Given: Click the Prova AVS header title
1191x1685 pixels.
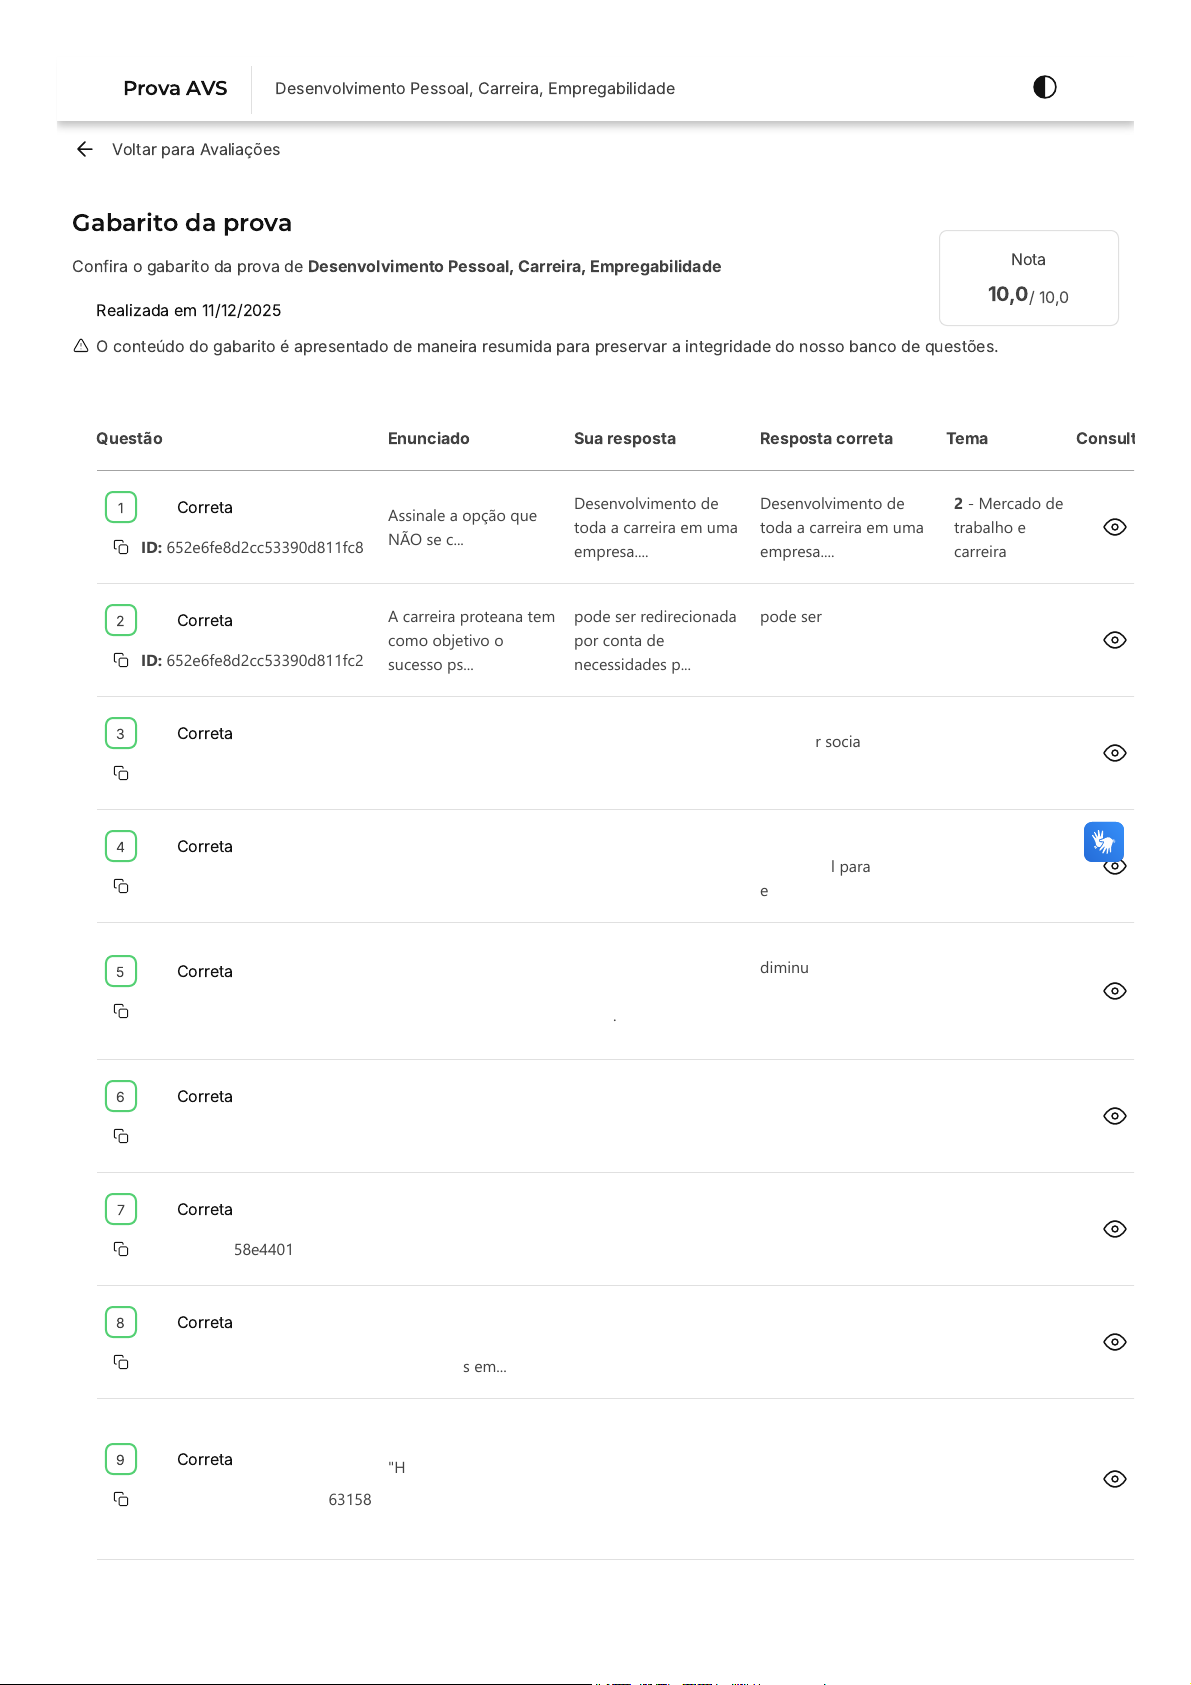Looking at the screenshot, I should coord(175,88).
